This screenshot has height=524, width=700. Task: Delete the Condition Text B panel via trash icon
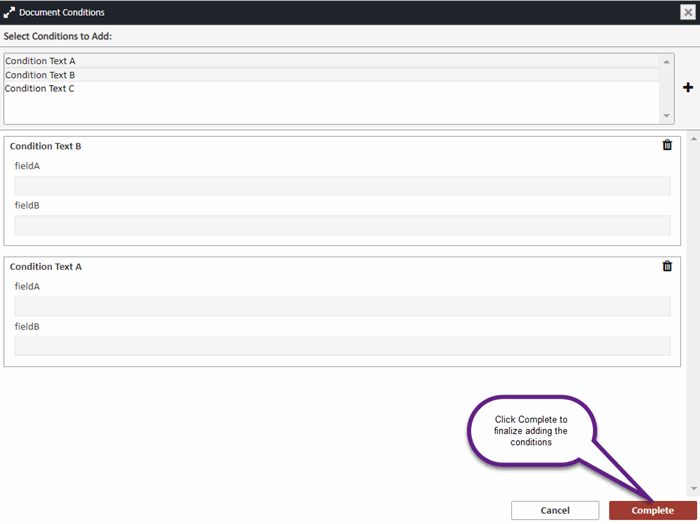667,145
